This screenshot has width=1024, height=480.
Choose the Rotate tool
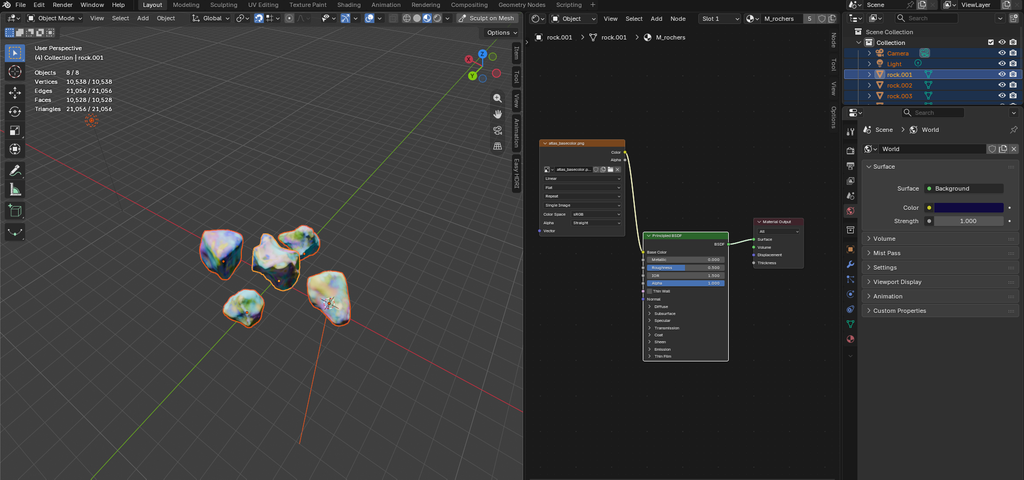15,112
